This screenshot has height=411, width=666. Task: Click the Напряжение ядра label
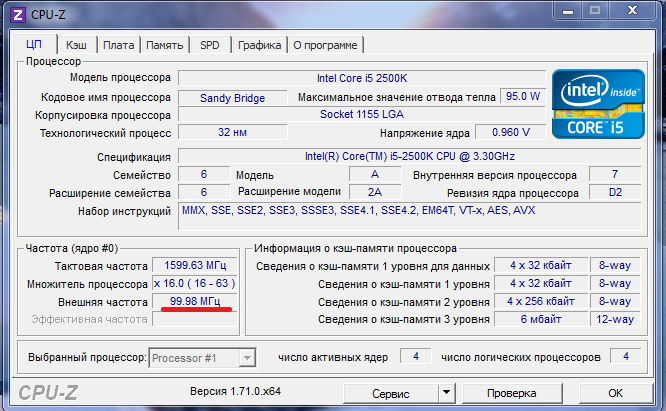[x=425, y=133]
